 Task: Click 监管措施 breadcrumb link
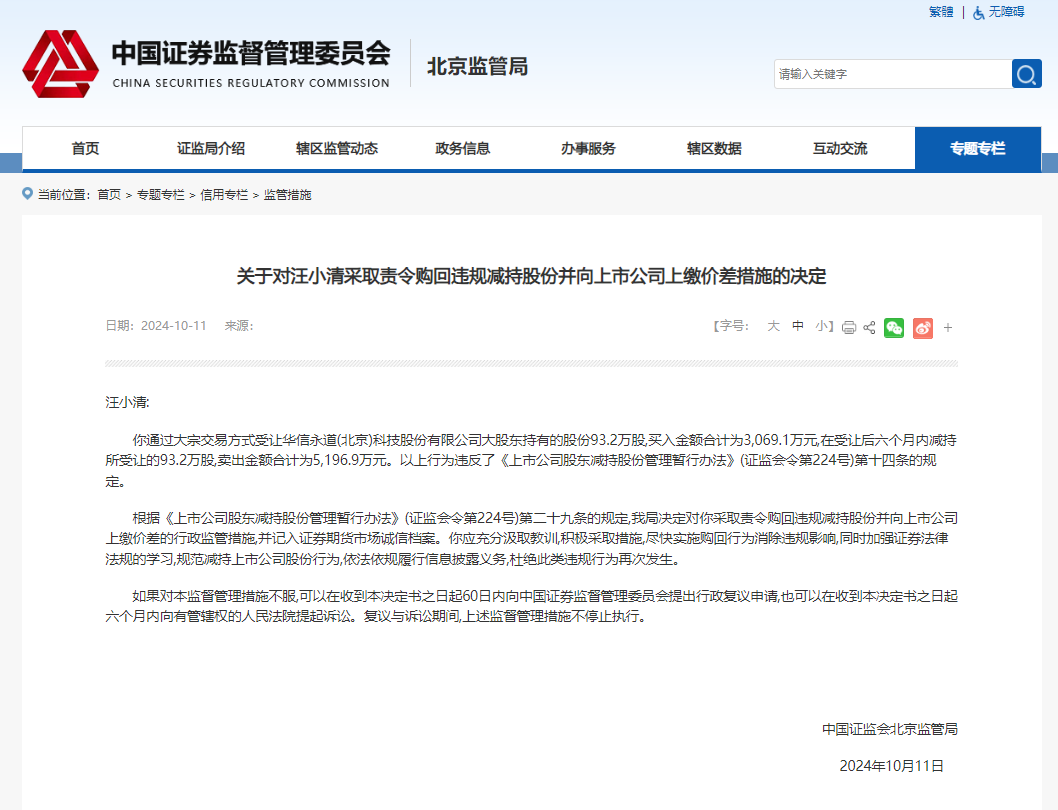(288, 195)
